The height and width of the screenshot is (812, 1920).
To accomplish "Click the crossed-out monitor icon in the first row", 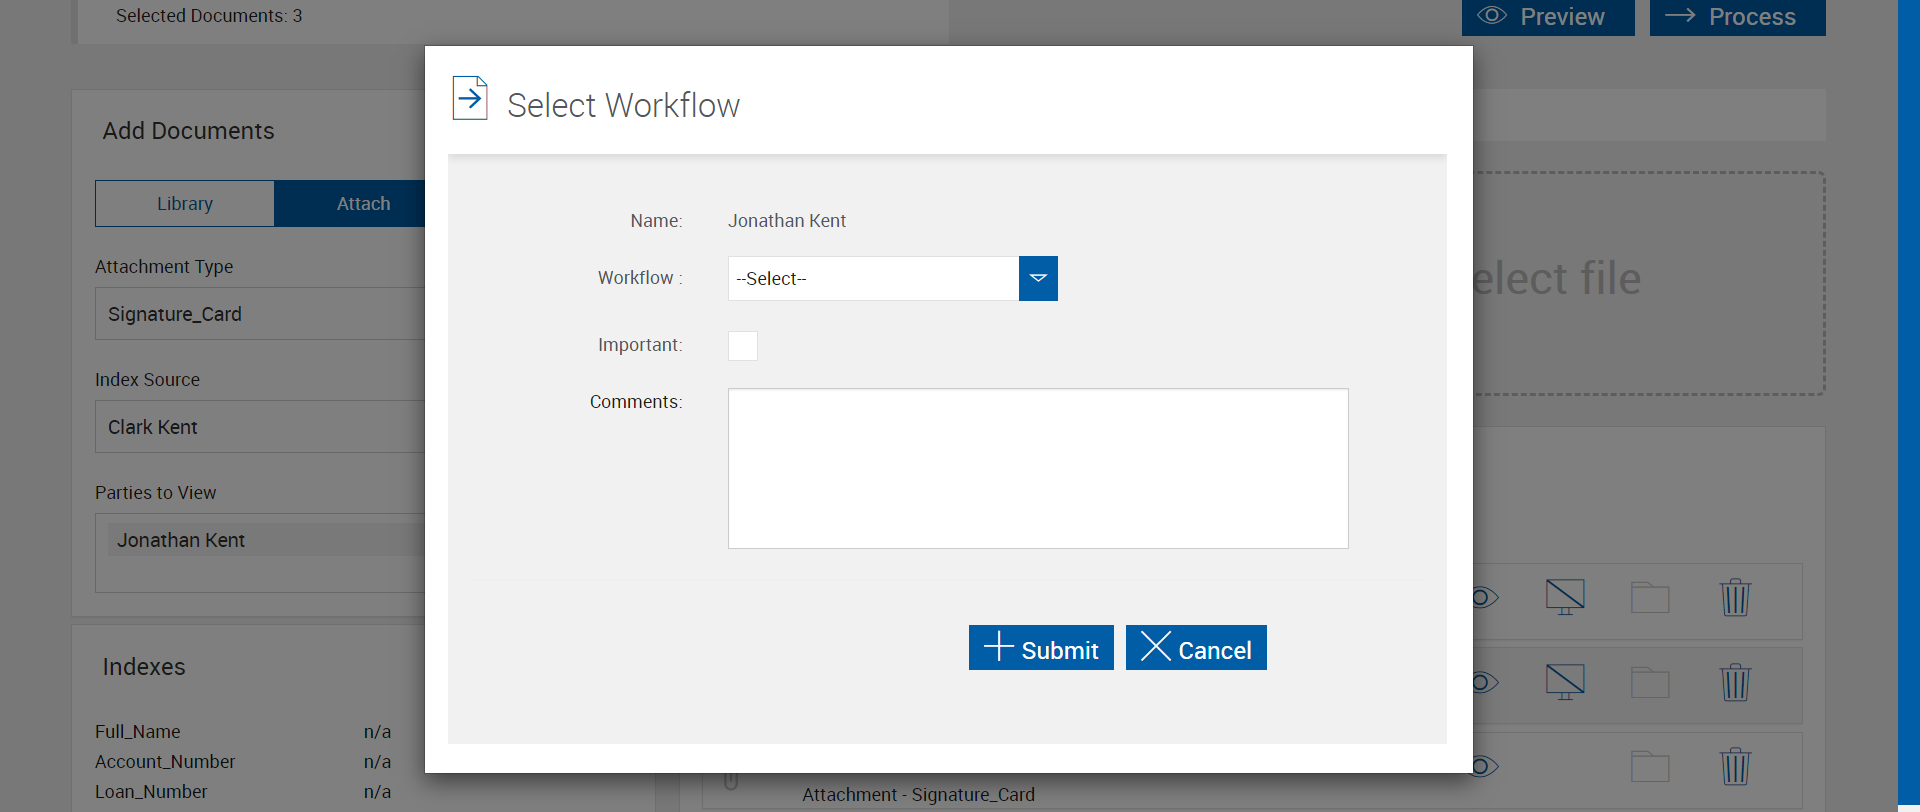I will point(1565,597).
